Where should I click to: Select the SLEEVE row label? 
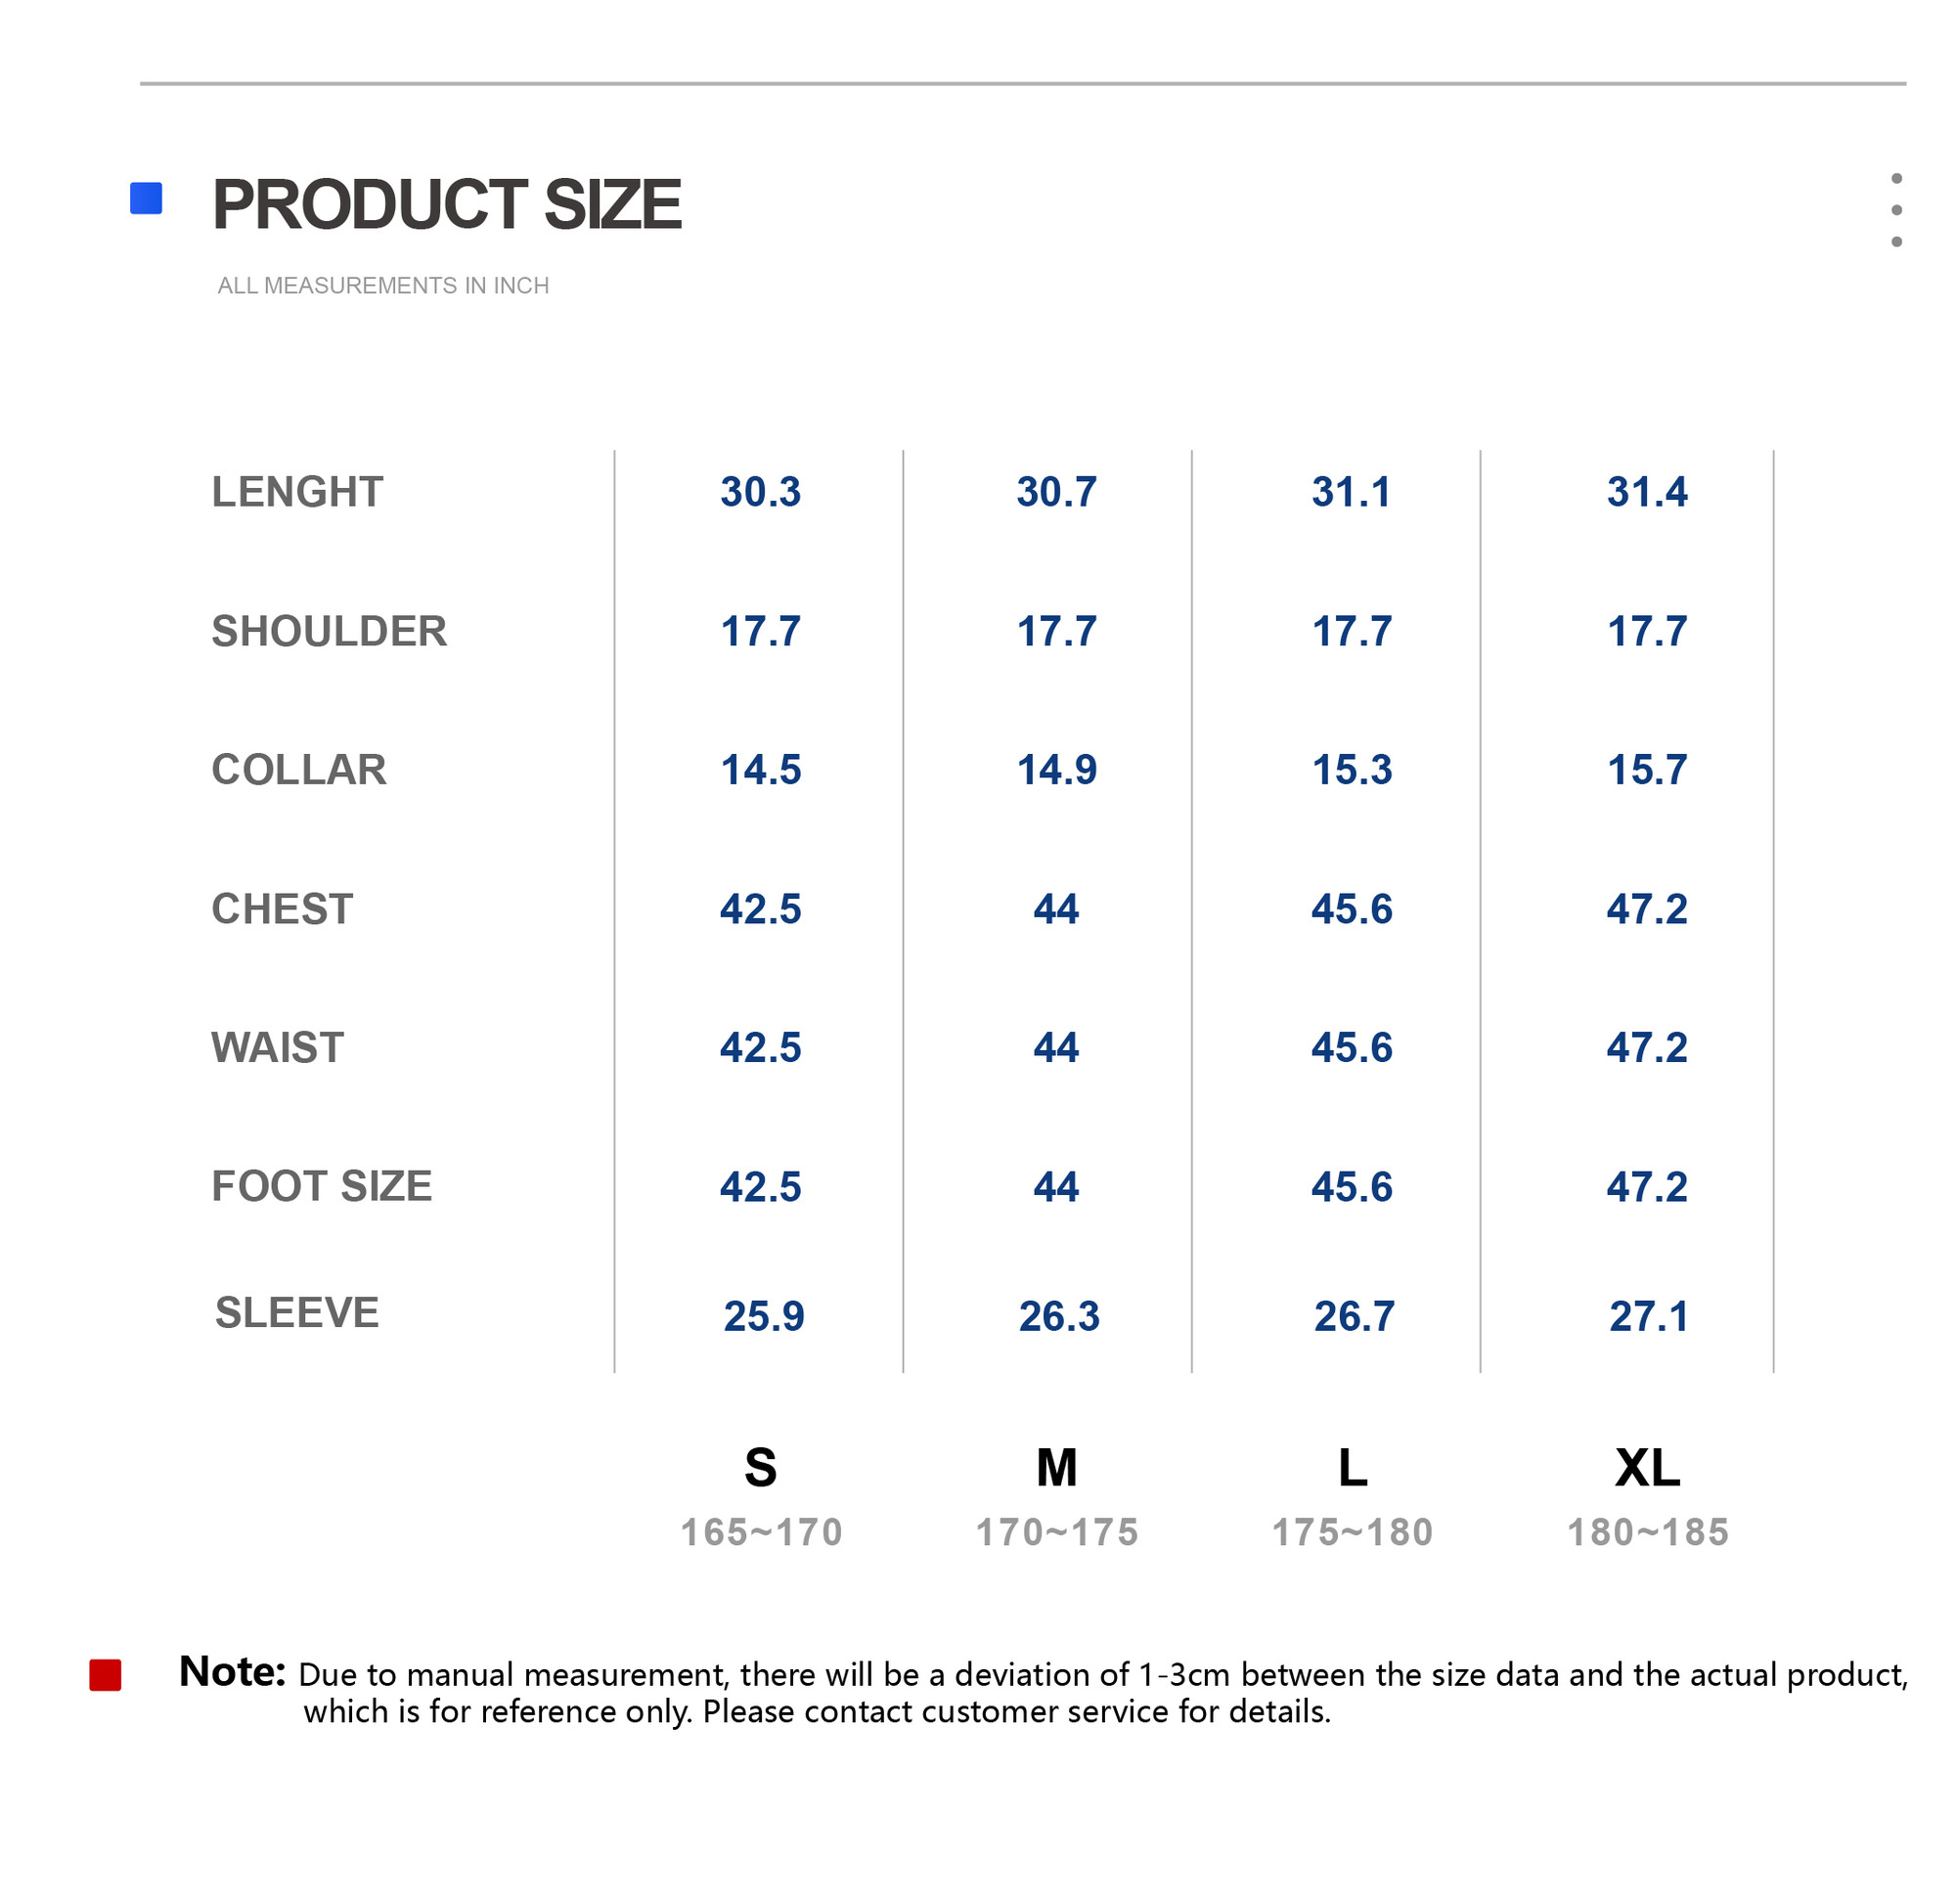[x=297, y=1313]
